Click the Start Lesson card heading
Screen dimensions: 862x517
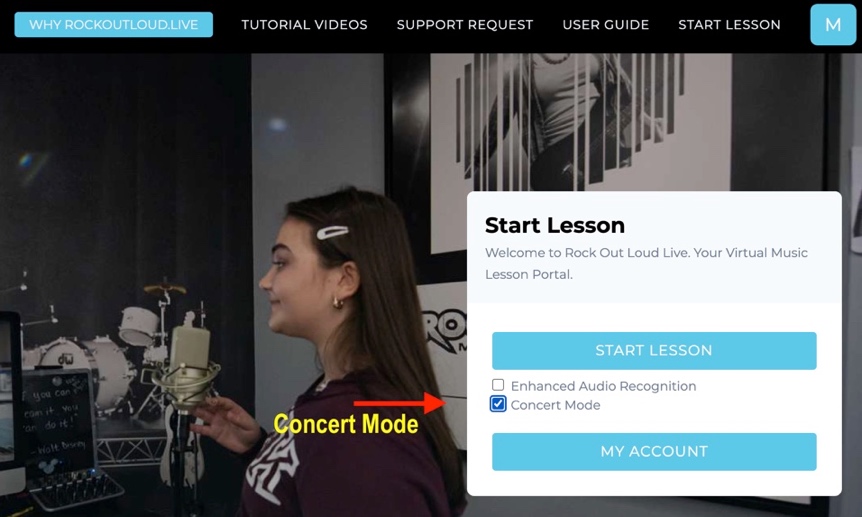point(555,226)
